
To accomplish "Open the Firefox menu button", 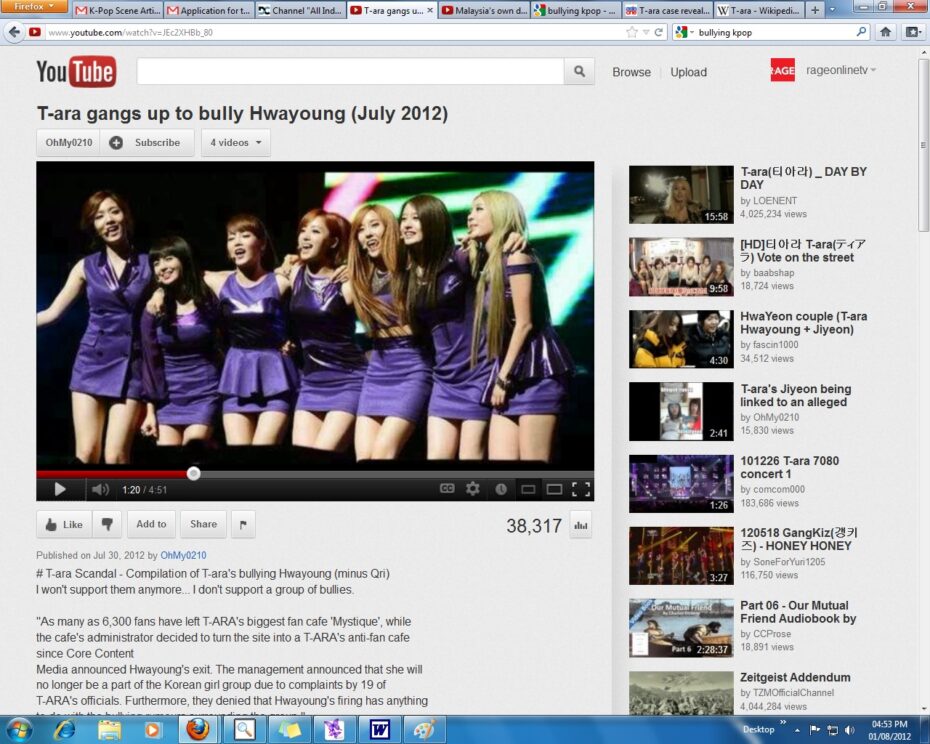I will pos(34,7).
